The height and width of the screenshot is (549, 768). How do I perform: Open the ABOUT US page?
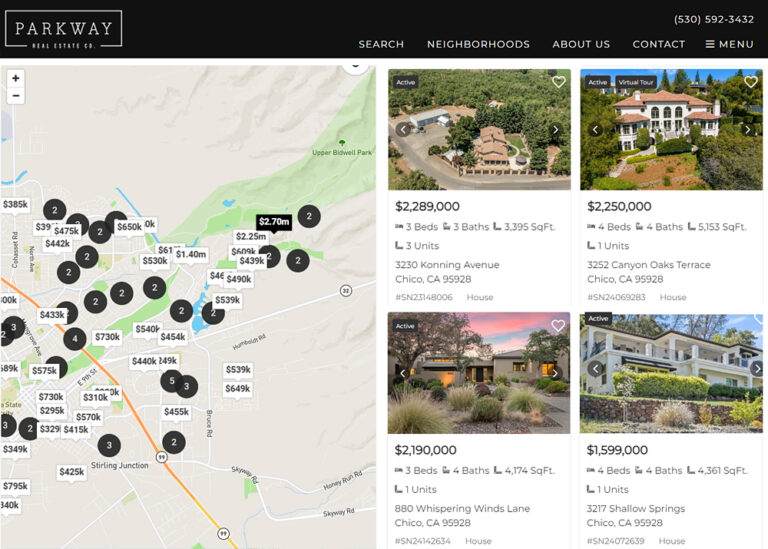coord(581,44)
